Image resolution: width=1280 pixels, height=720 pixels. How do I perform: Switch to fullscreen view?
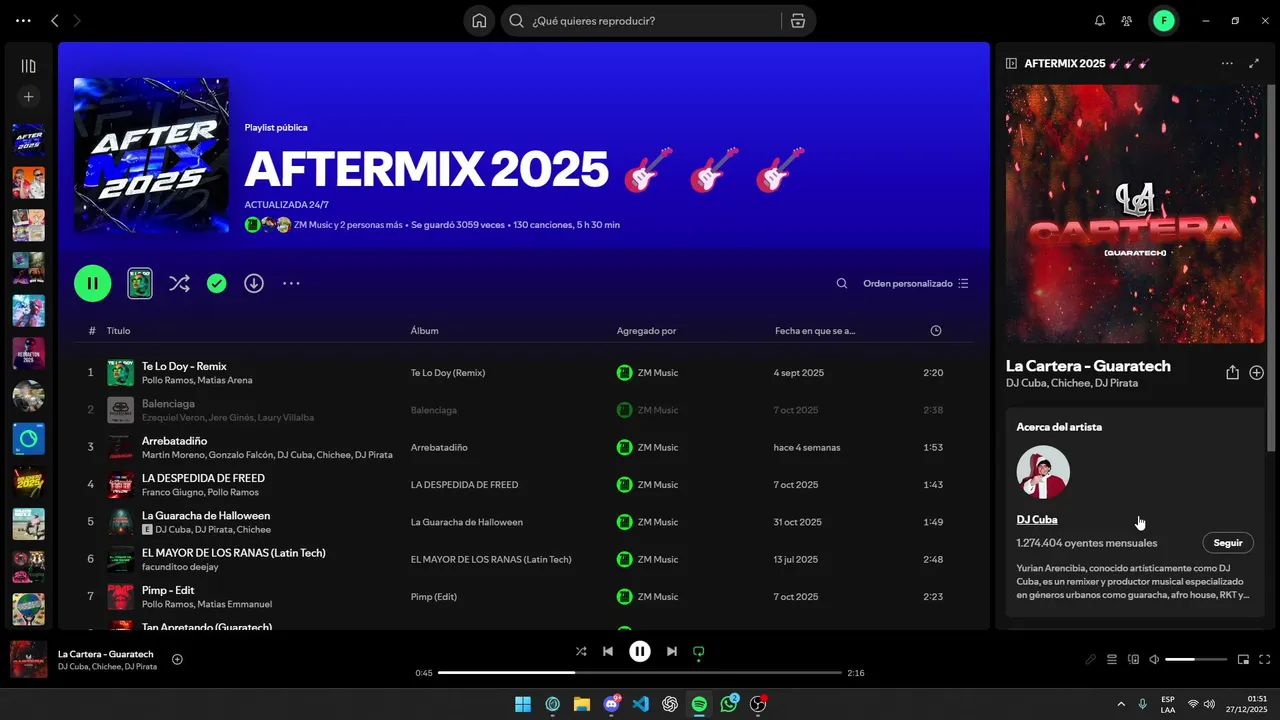1265,659
